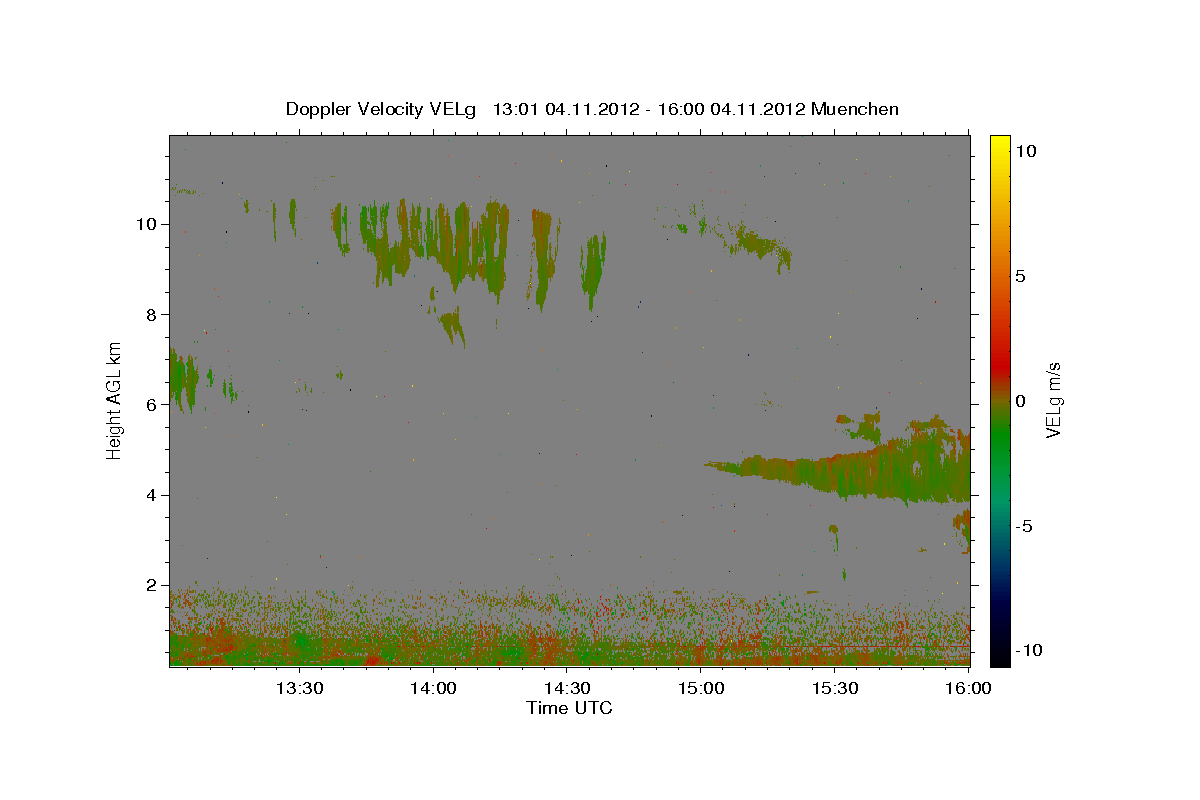Click the '14:30' time tick label
The image size is (1200, 800).
click(566, 689)
